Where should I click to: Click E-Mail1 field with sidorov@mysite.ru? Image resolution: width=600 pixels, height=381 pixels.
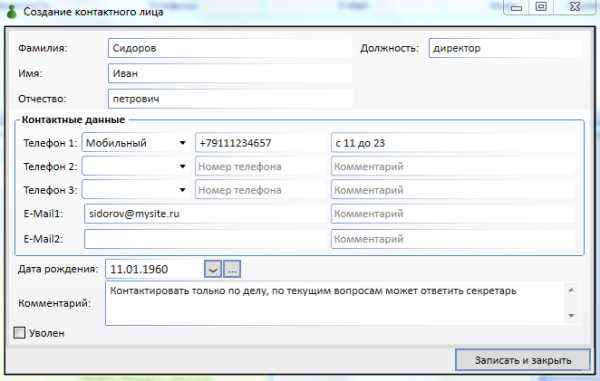click(x=206, y=213)
